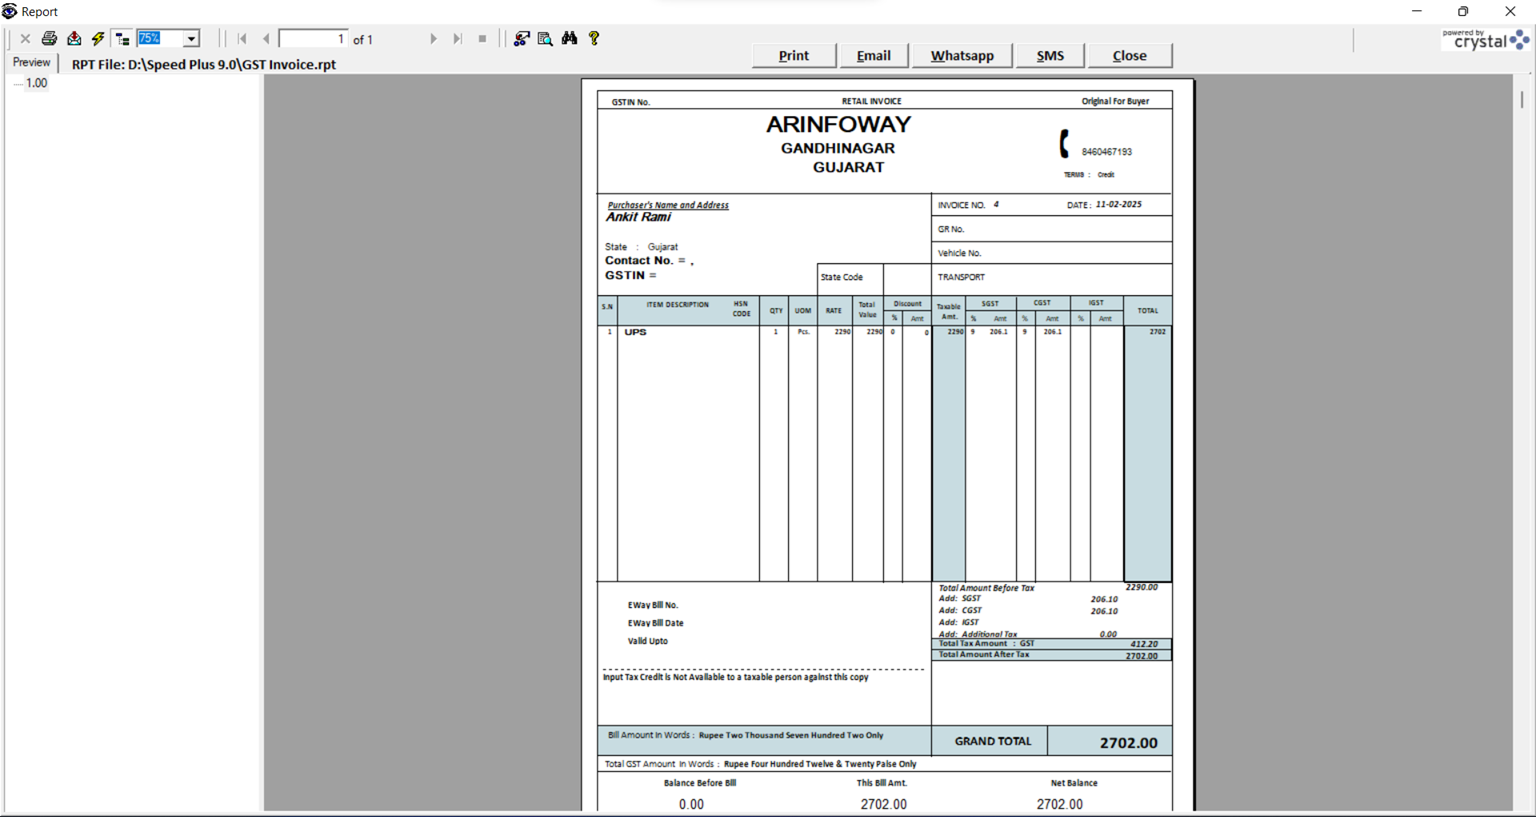Open the 75% zoom dropdown
Screen dimensions: 1536x817
191,39
